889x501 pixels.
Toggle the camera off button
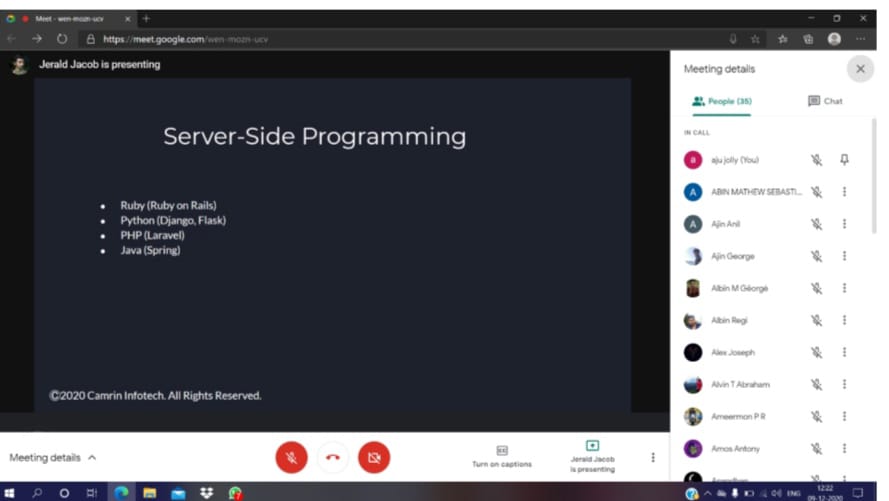pos(374,457)
